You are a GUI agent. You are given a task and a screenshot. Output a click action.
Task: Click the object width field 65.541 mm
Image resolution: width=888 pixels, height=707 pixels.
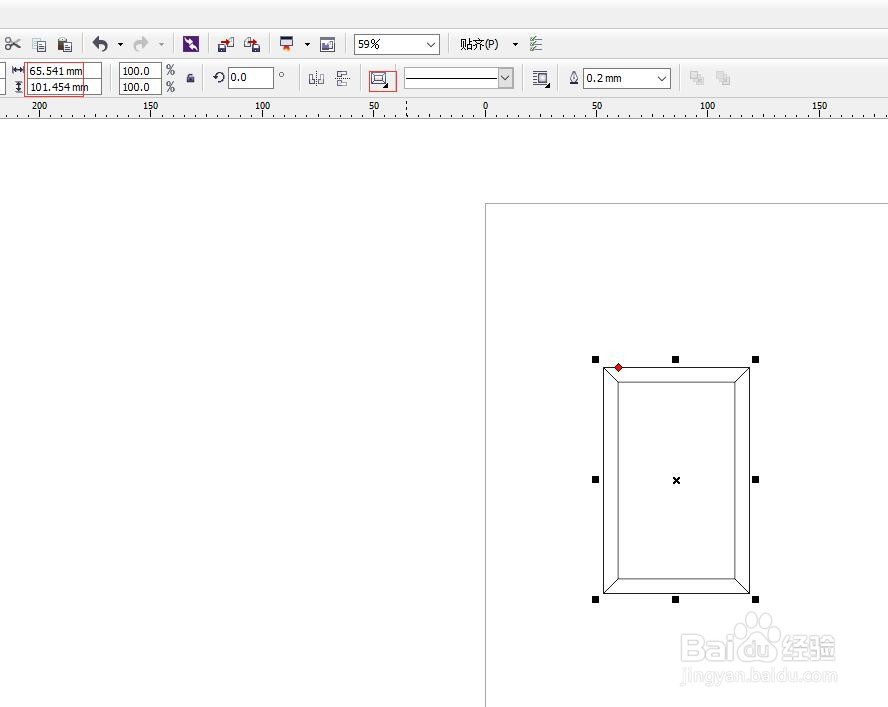click(x=64, y=71)
